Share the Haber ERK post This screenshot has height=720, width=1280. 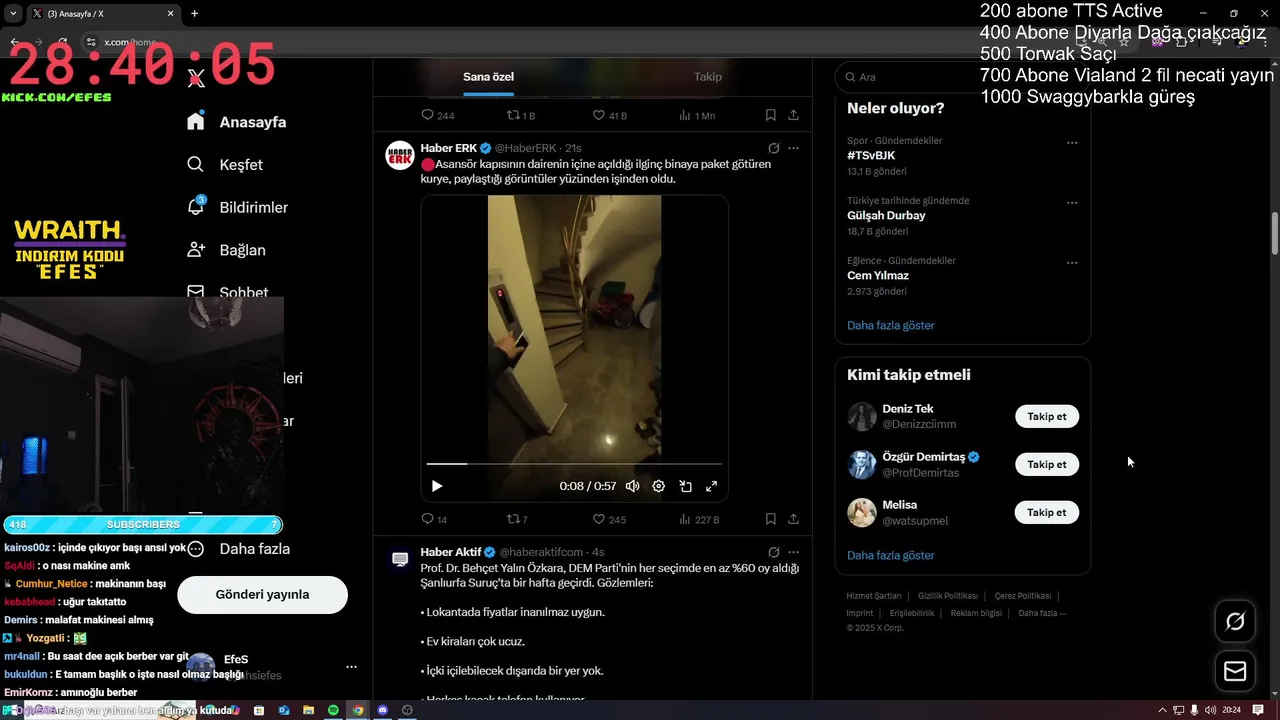click(x=793, y=519)
